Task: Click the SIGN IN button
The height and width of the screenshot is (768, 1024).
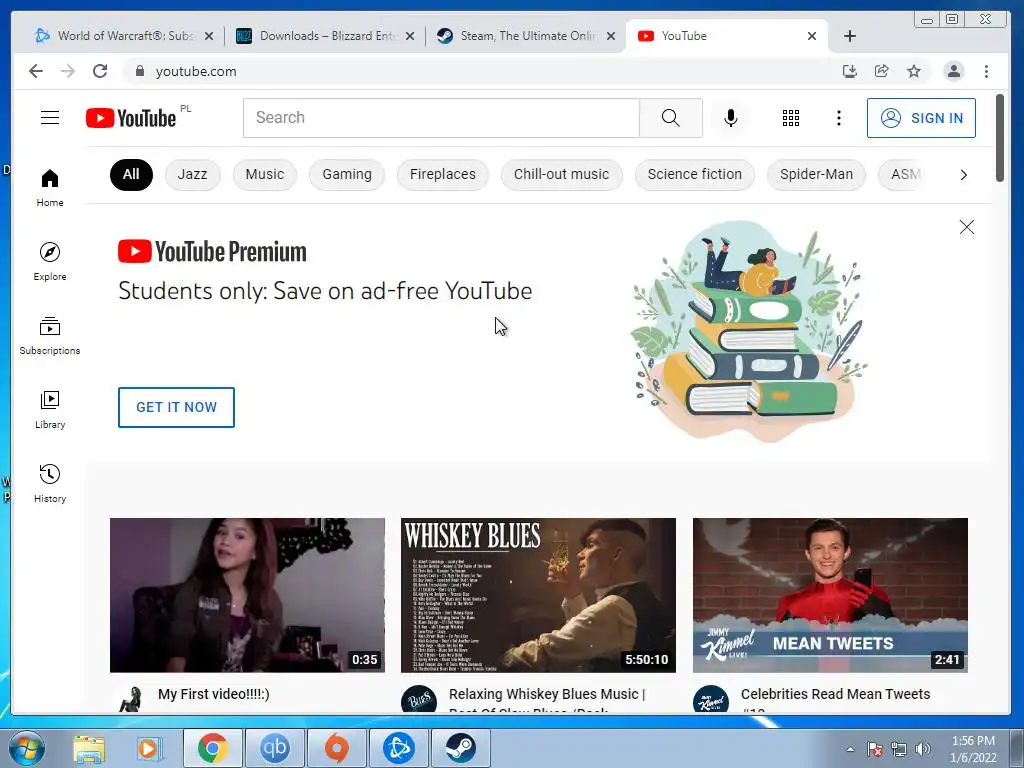Action: tap(921, 118)
